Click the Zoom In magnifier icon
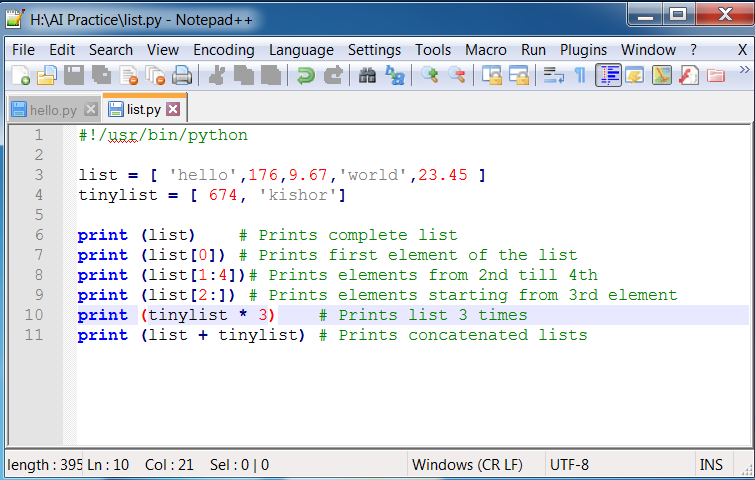755x480 pixels. coord(430,76)
